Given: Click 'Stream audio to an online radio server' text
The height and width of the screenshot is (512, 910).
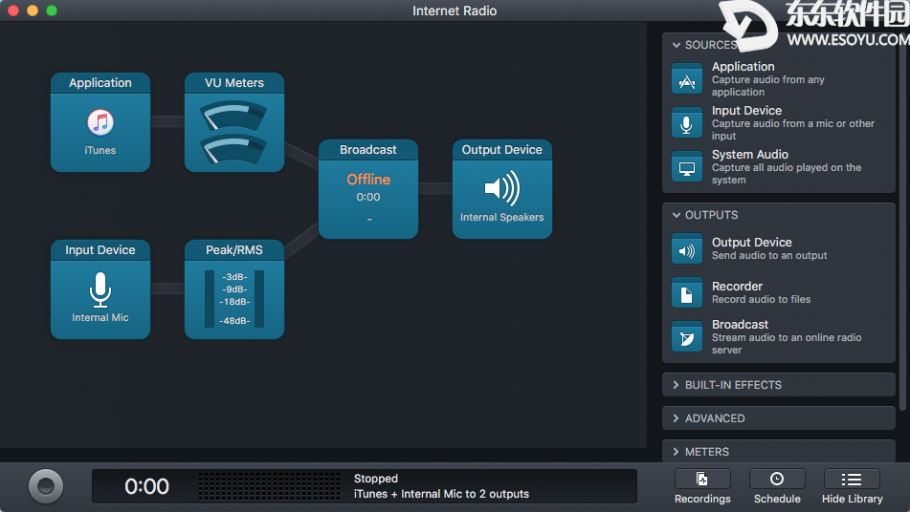Looking at the screenshot, I should click(786, 344).
